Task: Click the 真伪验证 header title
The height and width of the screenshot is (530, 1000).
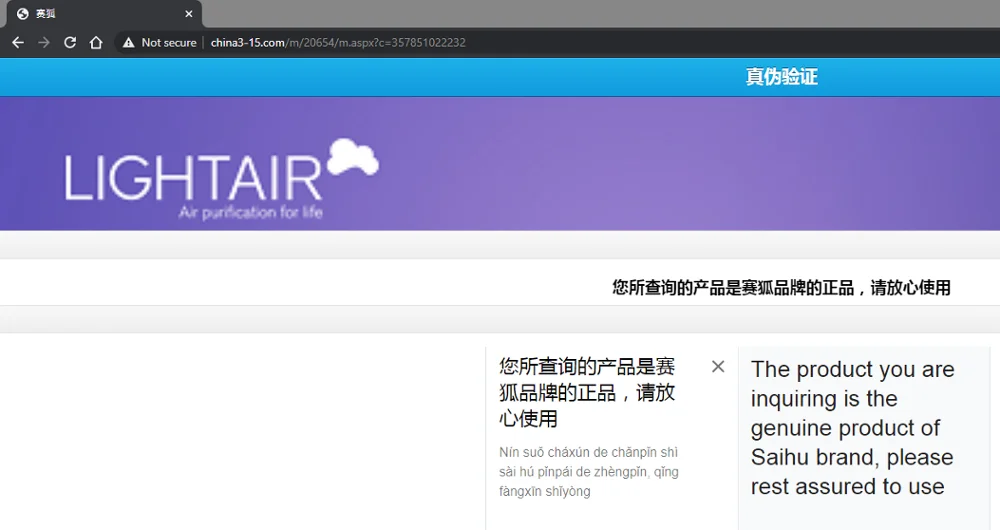Action: coord(781,77)
